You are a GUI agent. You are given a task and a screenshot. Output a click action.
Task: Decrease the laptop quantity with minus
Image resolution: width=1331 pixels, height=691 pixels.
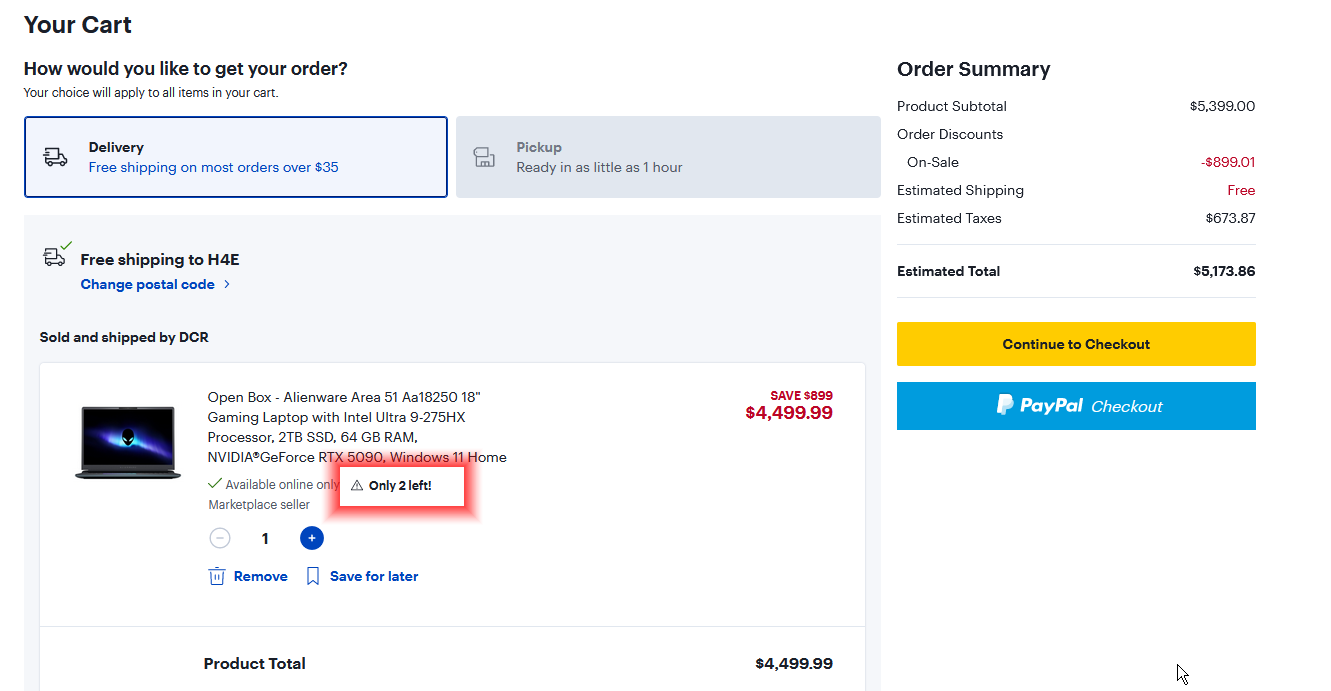click(220, 538)
